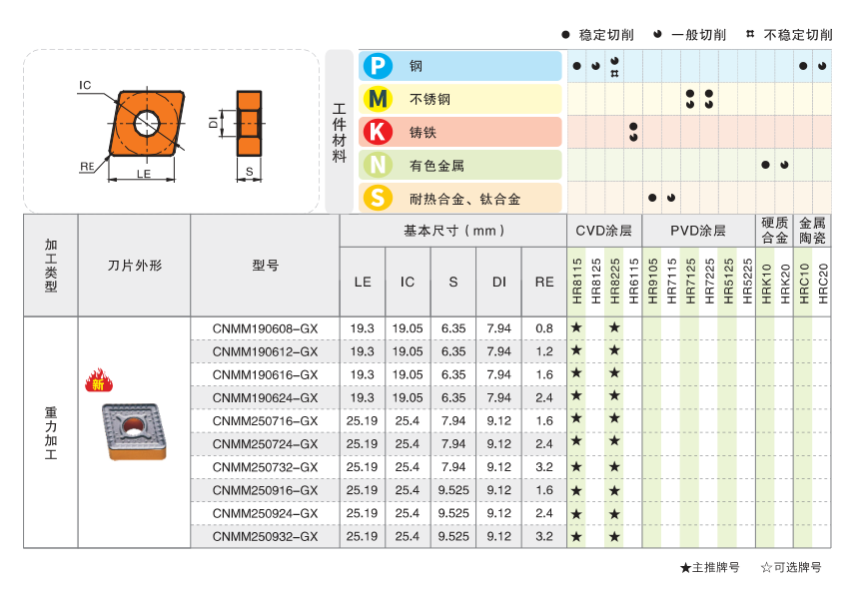
Task: Click the S value 9.525 for CNMM250924-GX
Action: click(454, 513)
